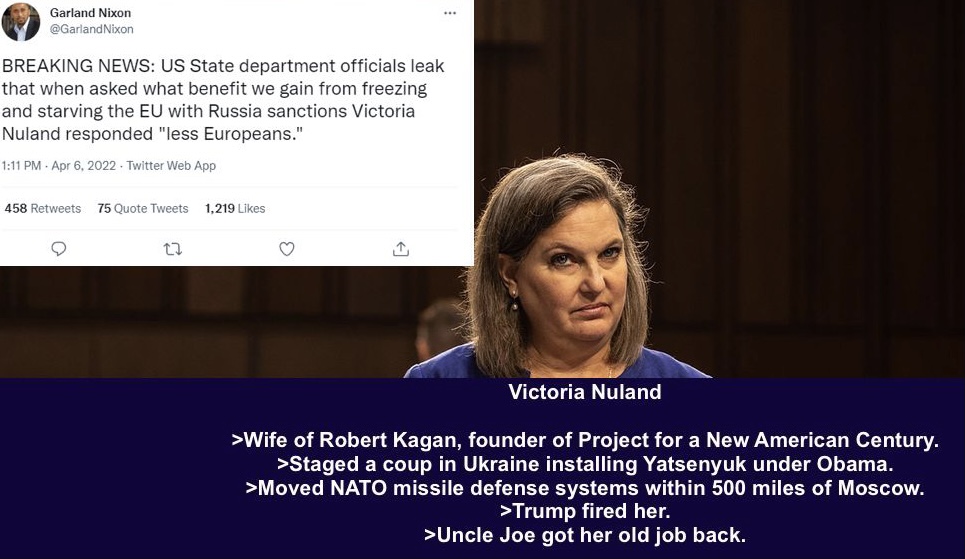Click the line about Robert Kagan
965x559 pixels.
[585, 440]
